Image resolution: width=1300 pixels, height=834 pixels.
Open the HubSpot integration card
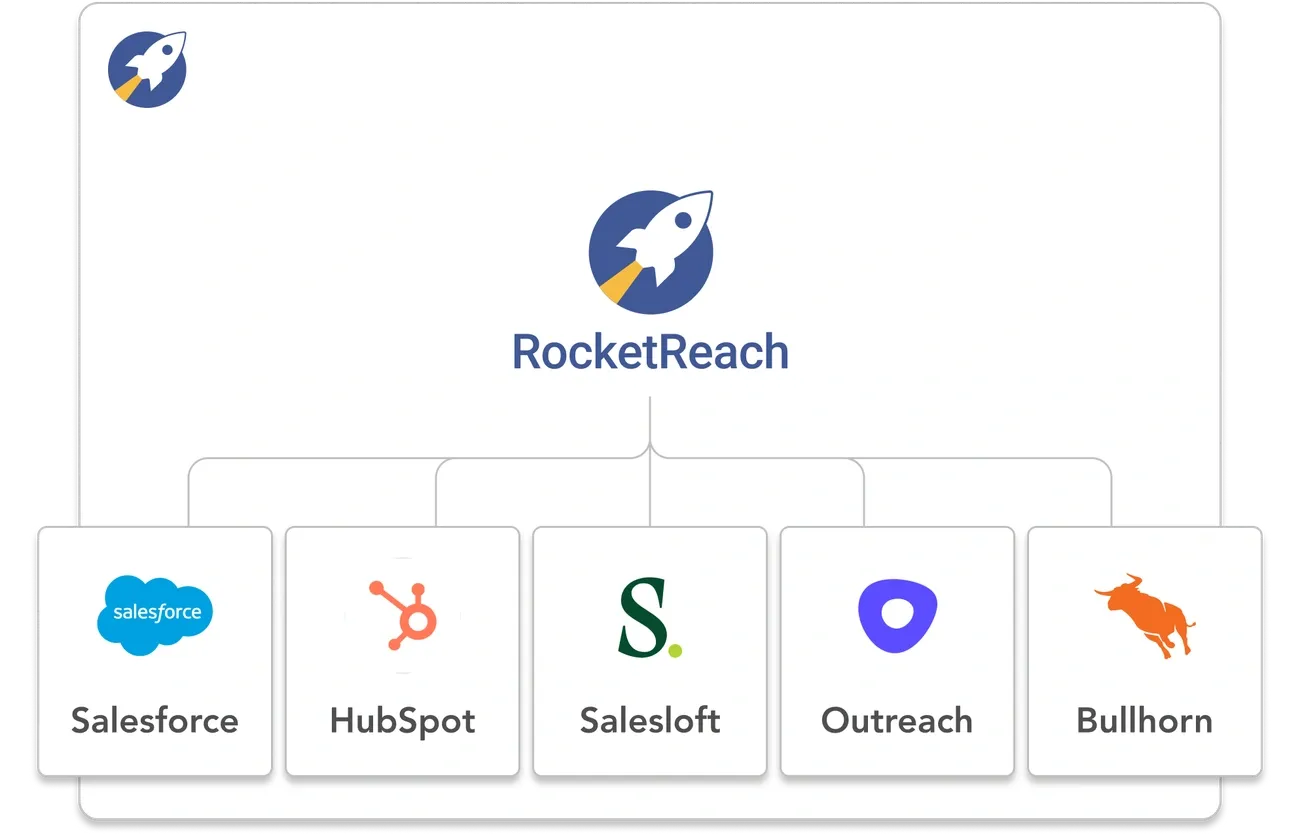402,651
